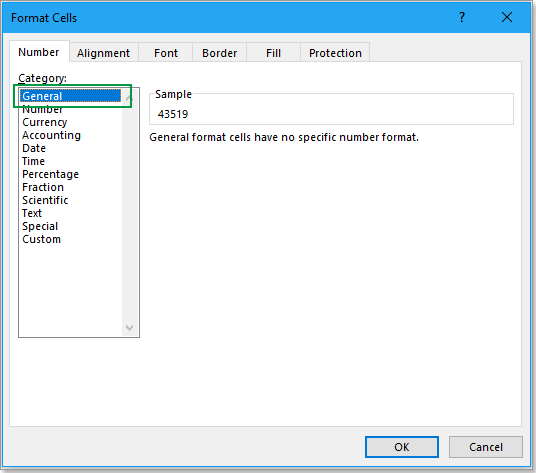Viewport: 536px width, 473px height.
Task: Click the Cancel button
Action: click(x=486, y=447)
